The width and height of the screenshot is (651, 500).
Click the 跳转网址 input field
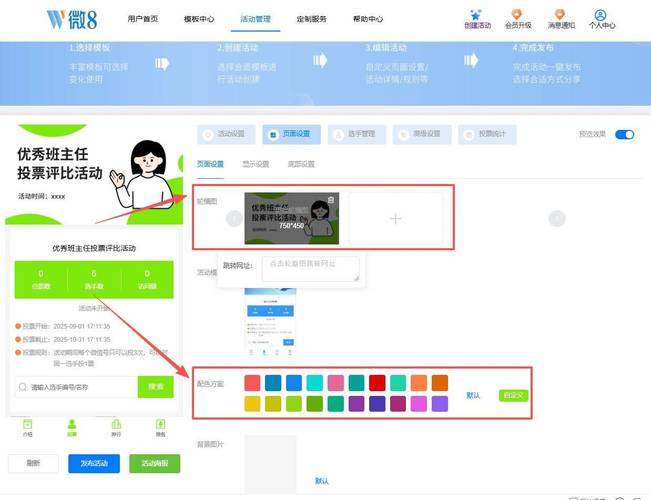[x=310, y=268]
